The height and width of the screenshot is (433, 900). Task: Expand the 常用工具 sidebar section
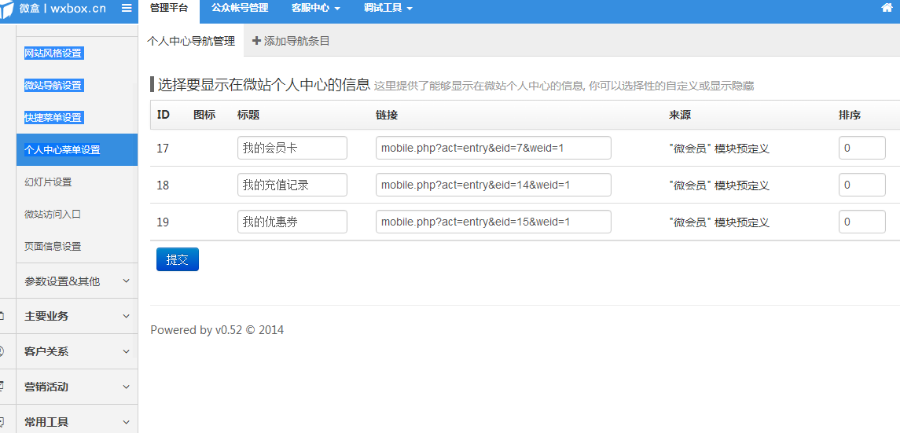77,422
